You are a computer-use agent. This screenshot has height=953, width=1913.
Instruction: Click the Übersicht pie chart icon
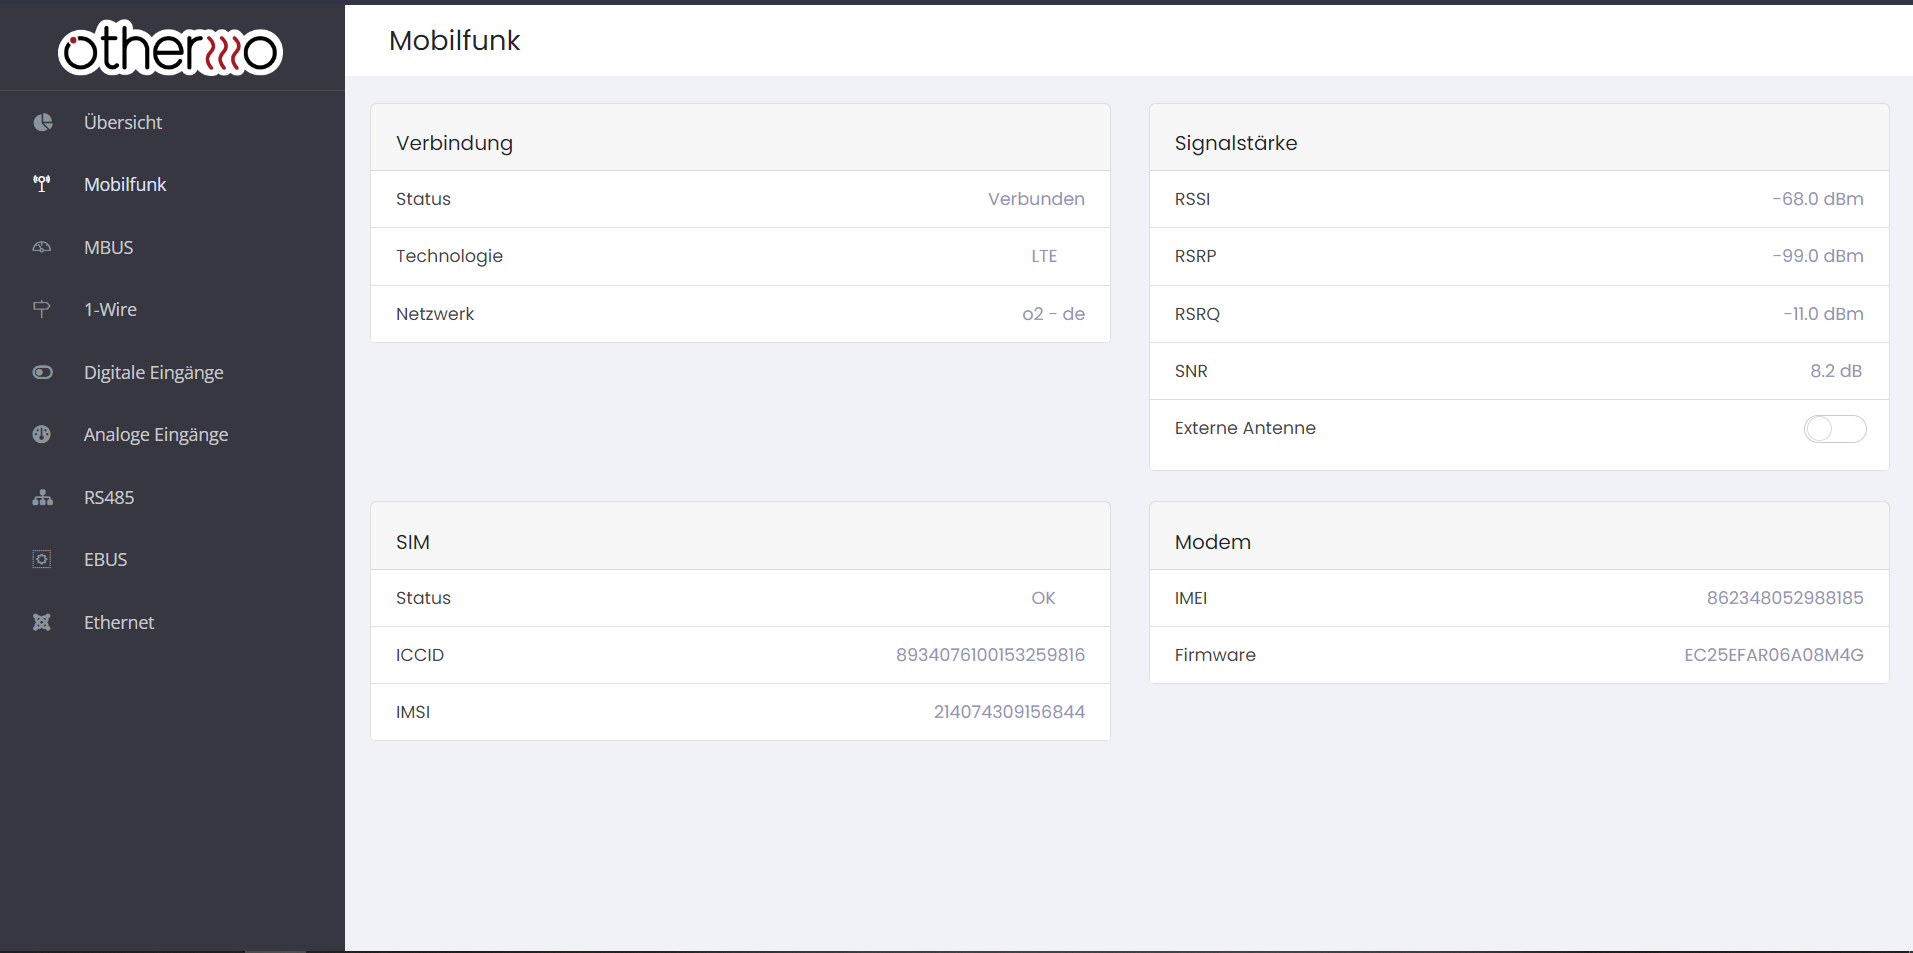point(42,122)
